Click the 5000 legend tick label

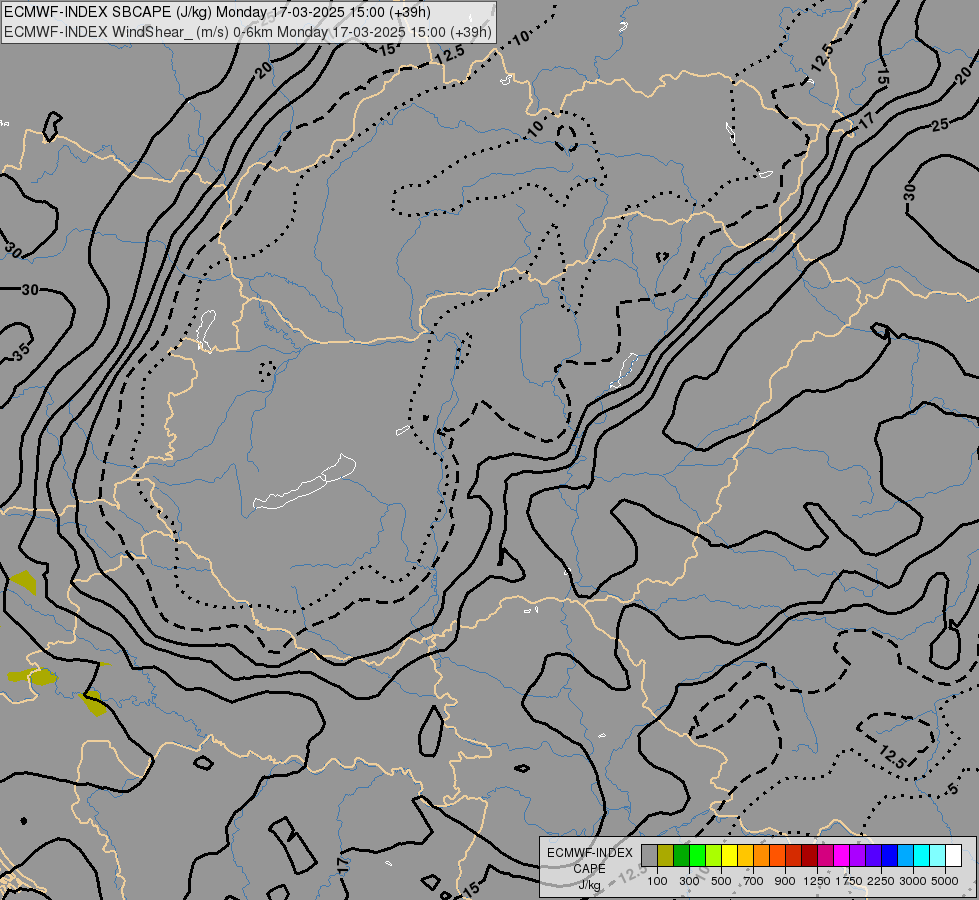point(945,881)
